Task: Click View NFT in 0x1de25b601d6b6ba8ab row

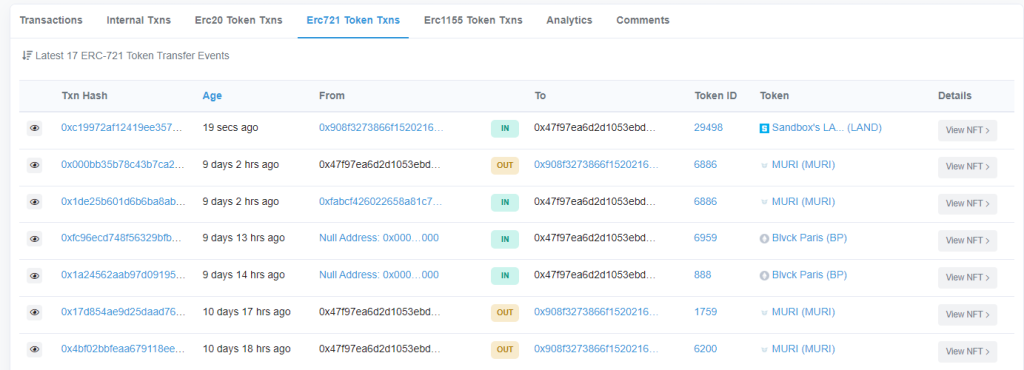Action: pyautogui.click(x=967, y=204)
